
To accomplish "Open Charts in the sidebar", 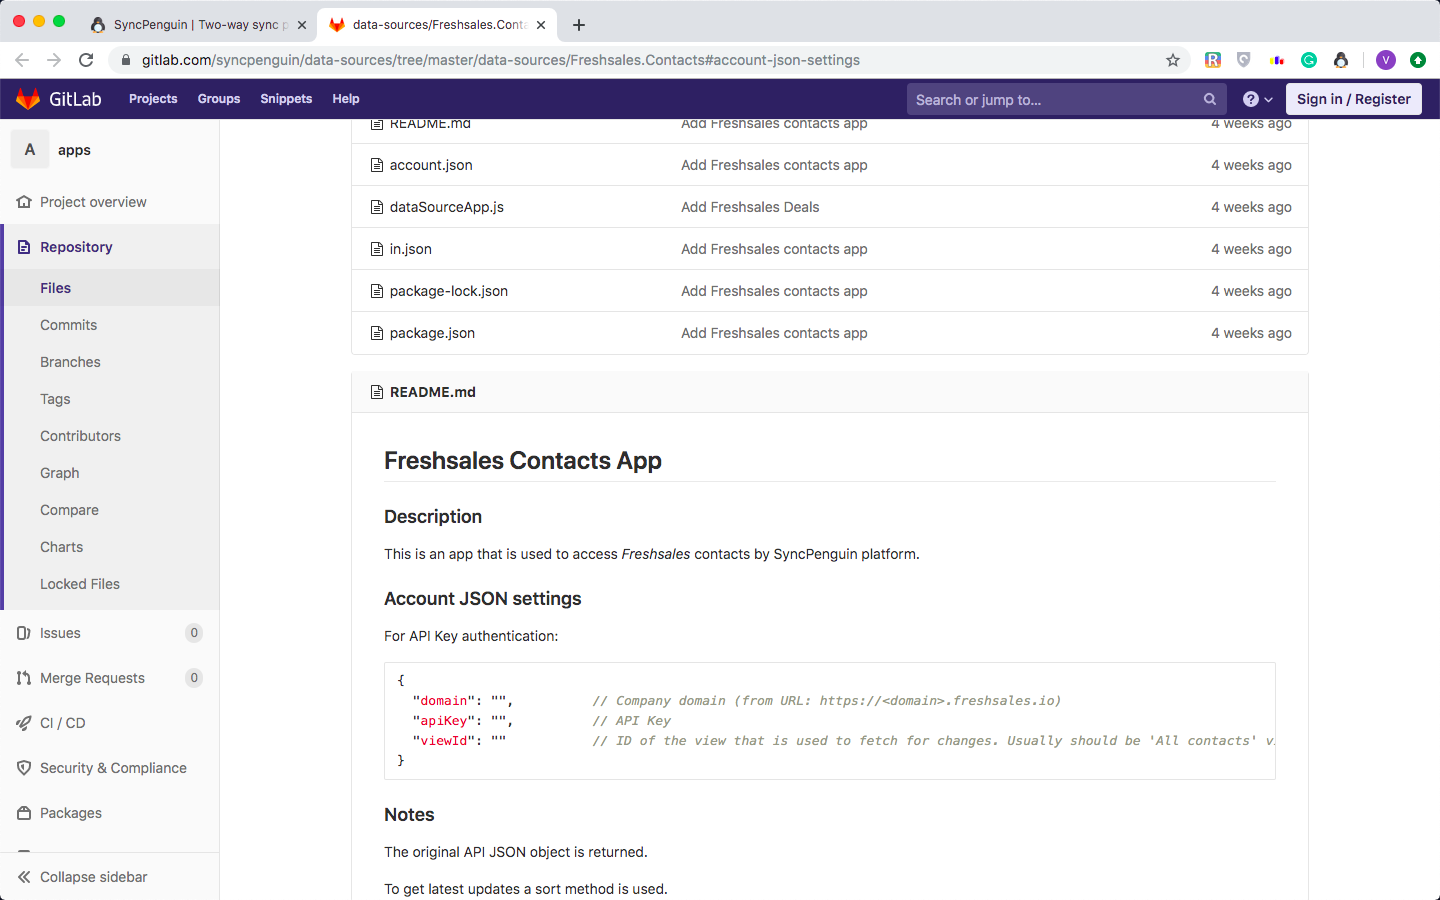I will point(62,547).
